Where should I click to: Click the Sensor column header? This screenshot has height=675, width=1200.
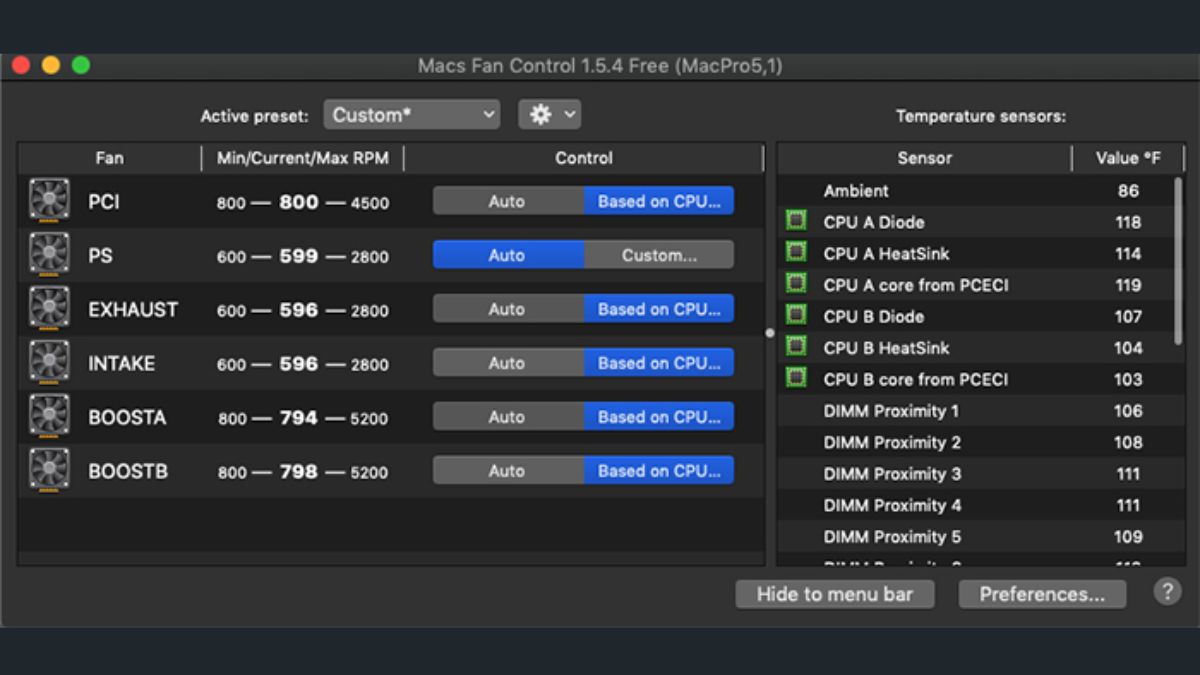[x=925, y=158]
